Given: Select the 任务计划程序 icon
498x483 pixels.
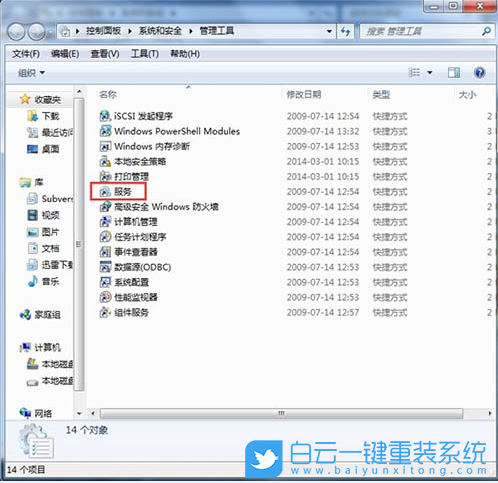Looking at the screenshot, I should (x=105, y=237).
